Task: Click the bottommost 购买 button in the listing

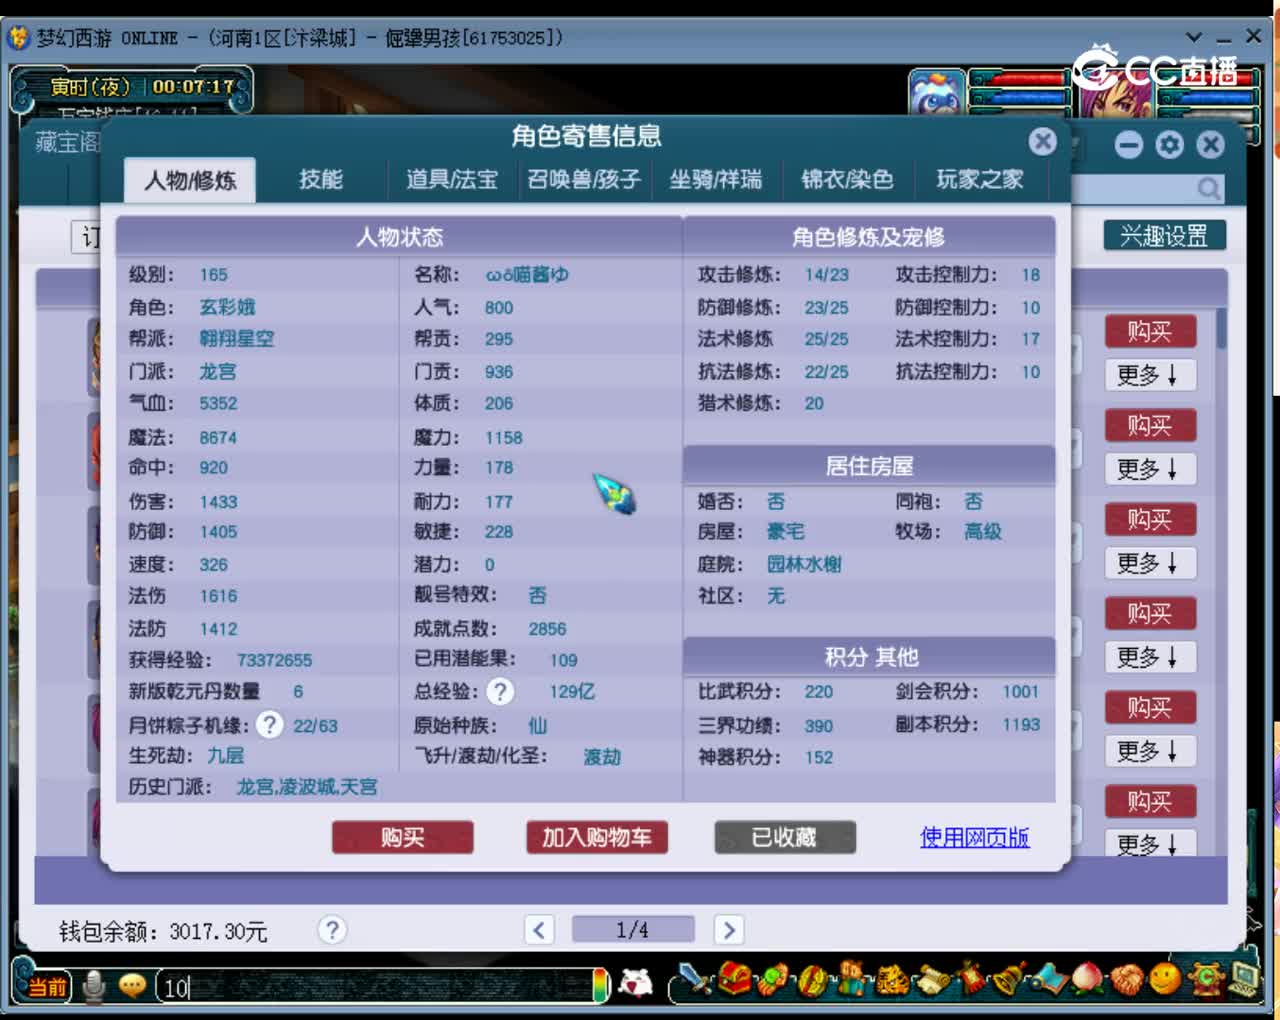Action: click(x=1150, y=801)
